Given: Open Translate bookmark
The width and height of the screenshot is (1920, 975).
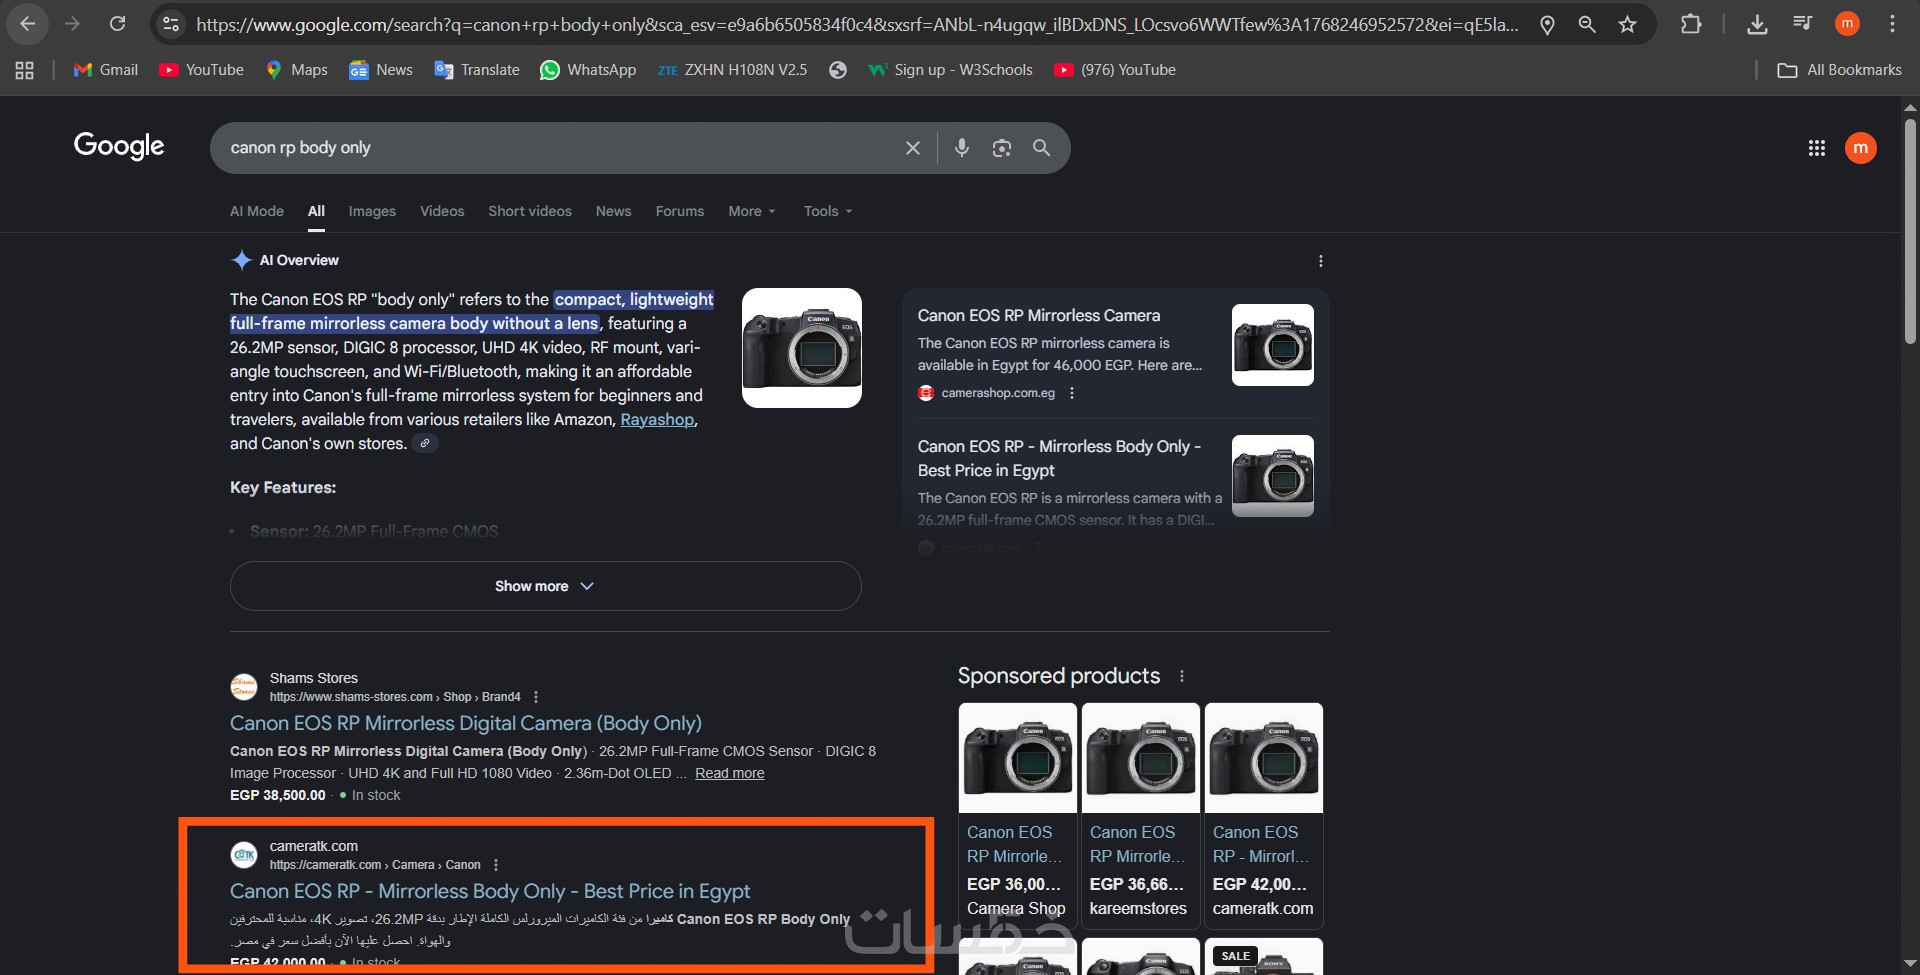Looking at the screenshot, I should 477,70.
